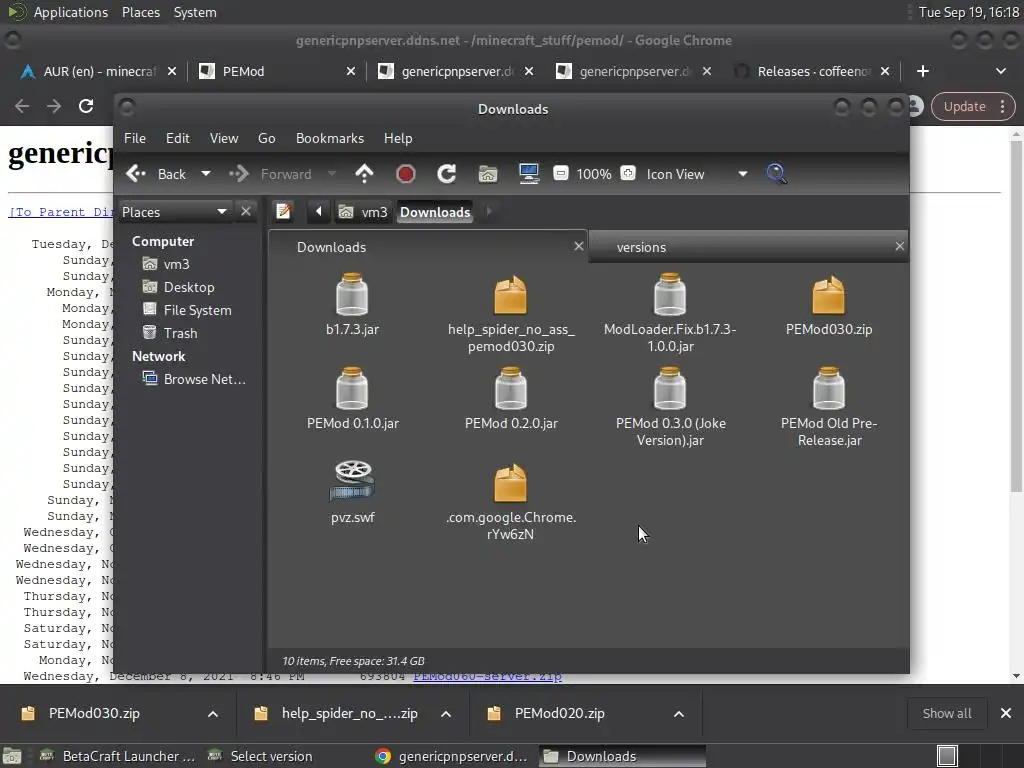Close the Places side pane
Image resolution: width=1024 pixels, height=768 pixels.
coord(246,212)
